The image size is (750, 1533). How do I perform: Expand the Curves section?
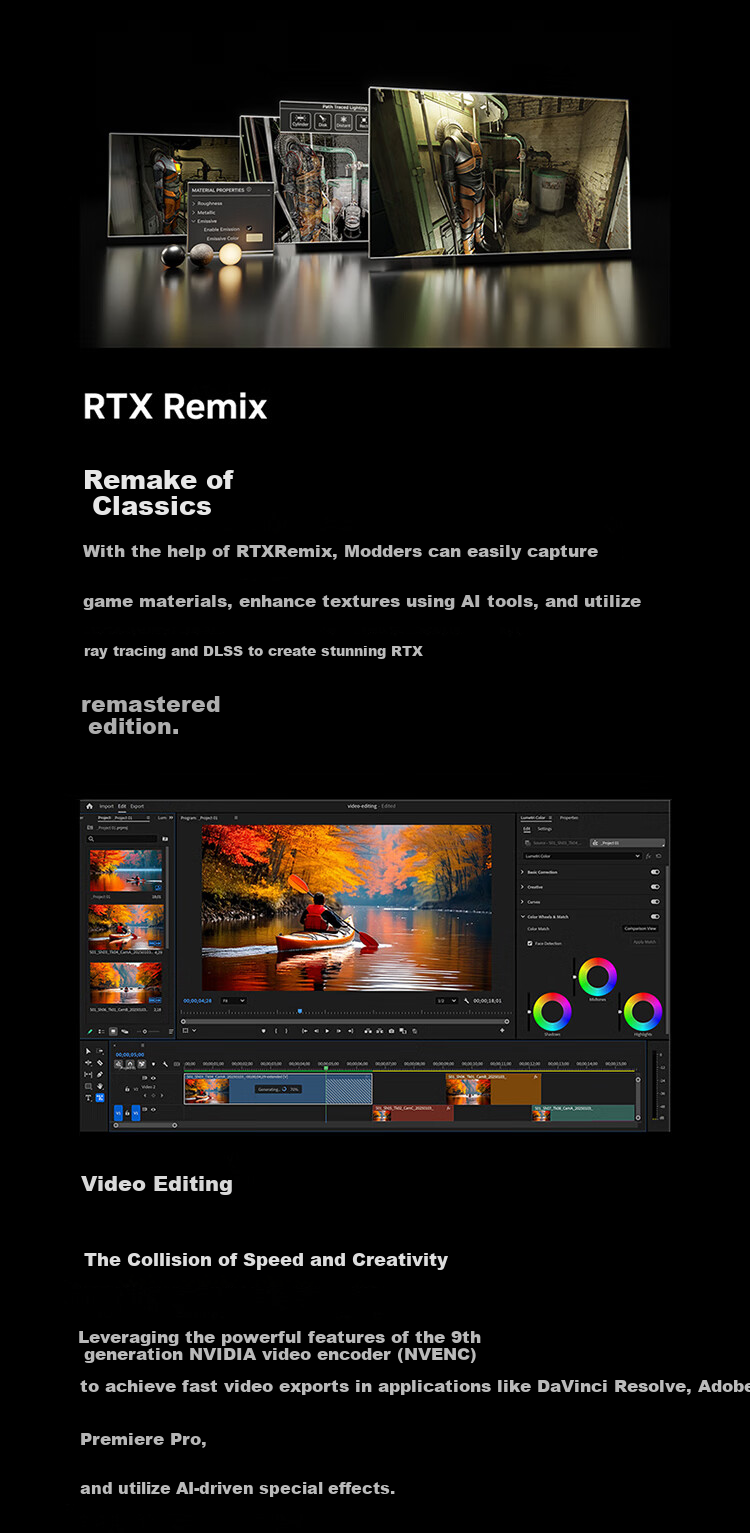pos(522,902)
